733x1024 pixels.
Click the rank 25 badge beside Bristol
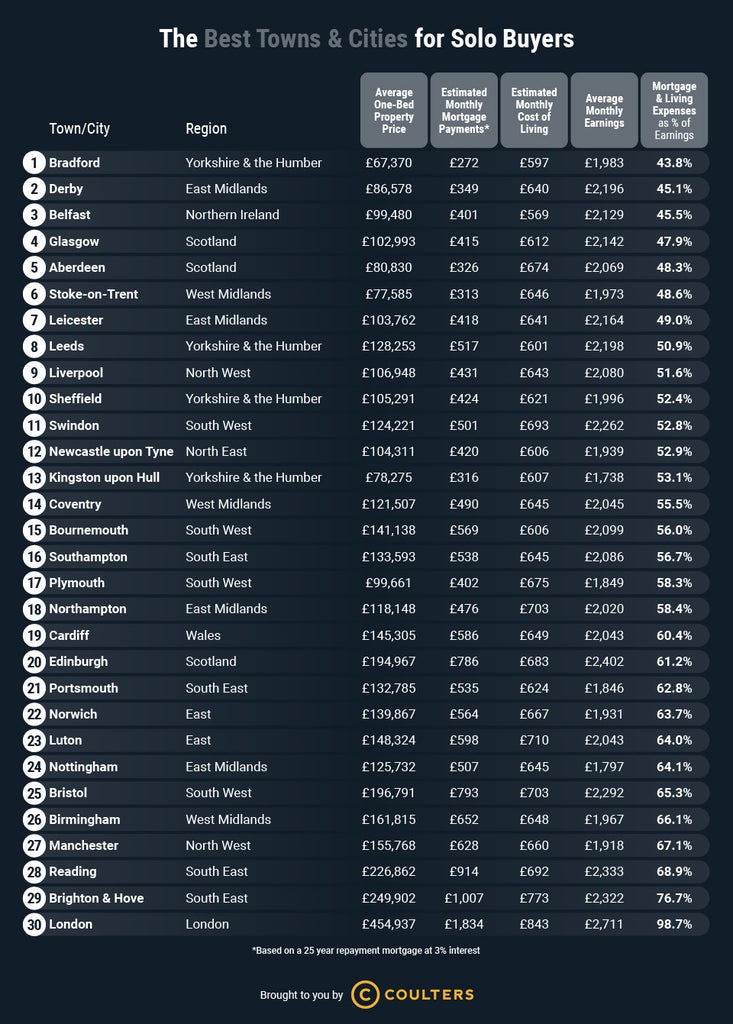(34, 793)
